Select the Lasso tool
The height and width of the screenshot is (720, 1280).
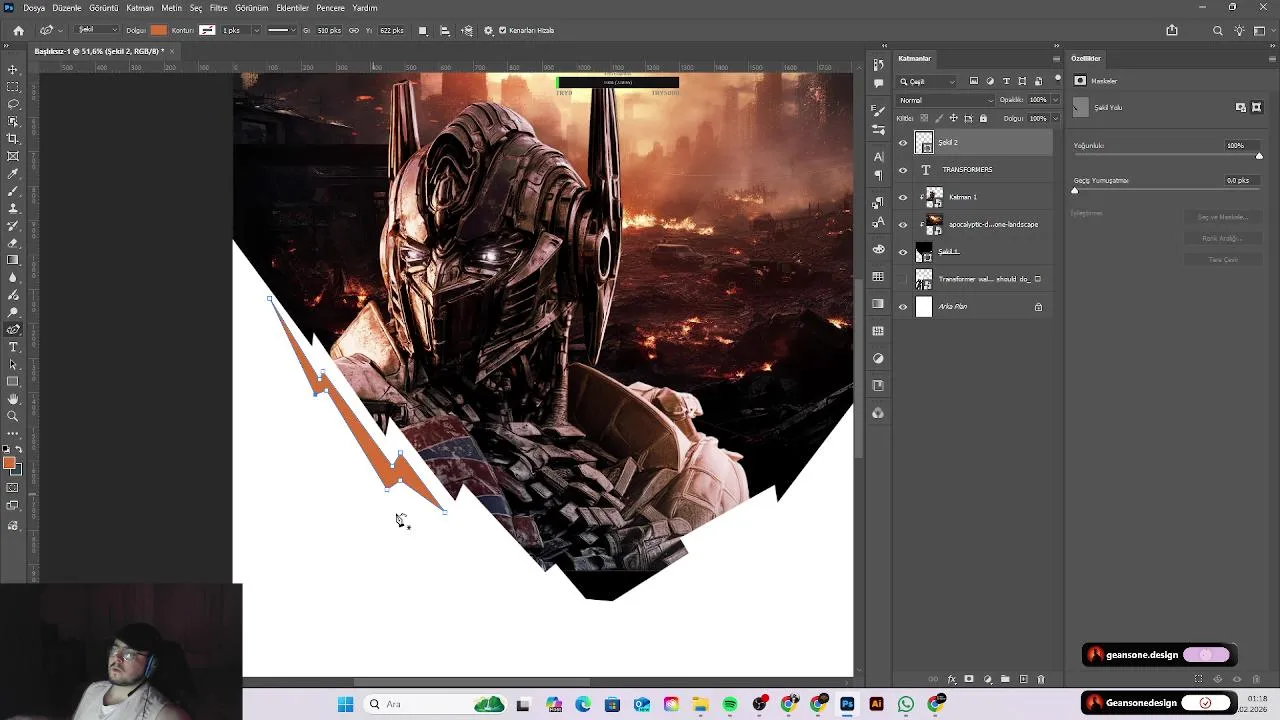[13, 104]
